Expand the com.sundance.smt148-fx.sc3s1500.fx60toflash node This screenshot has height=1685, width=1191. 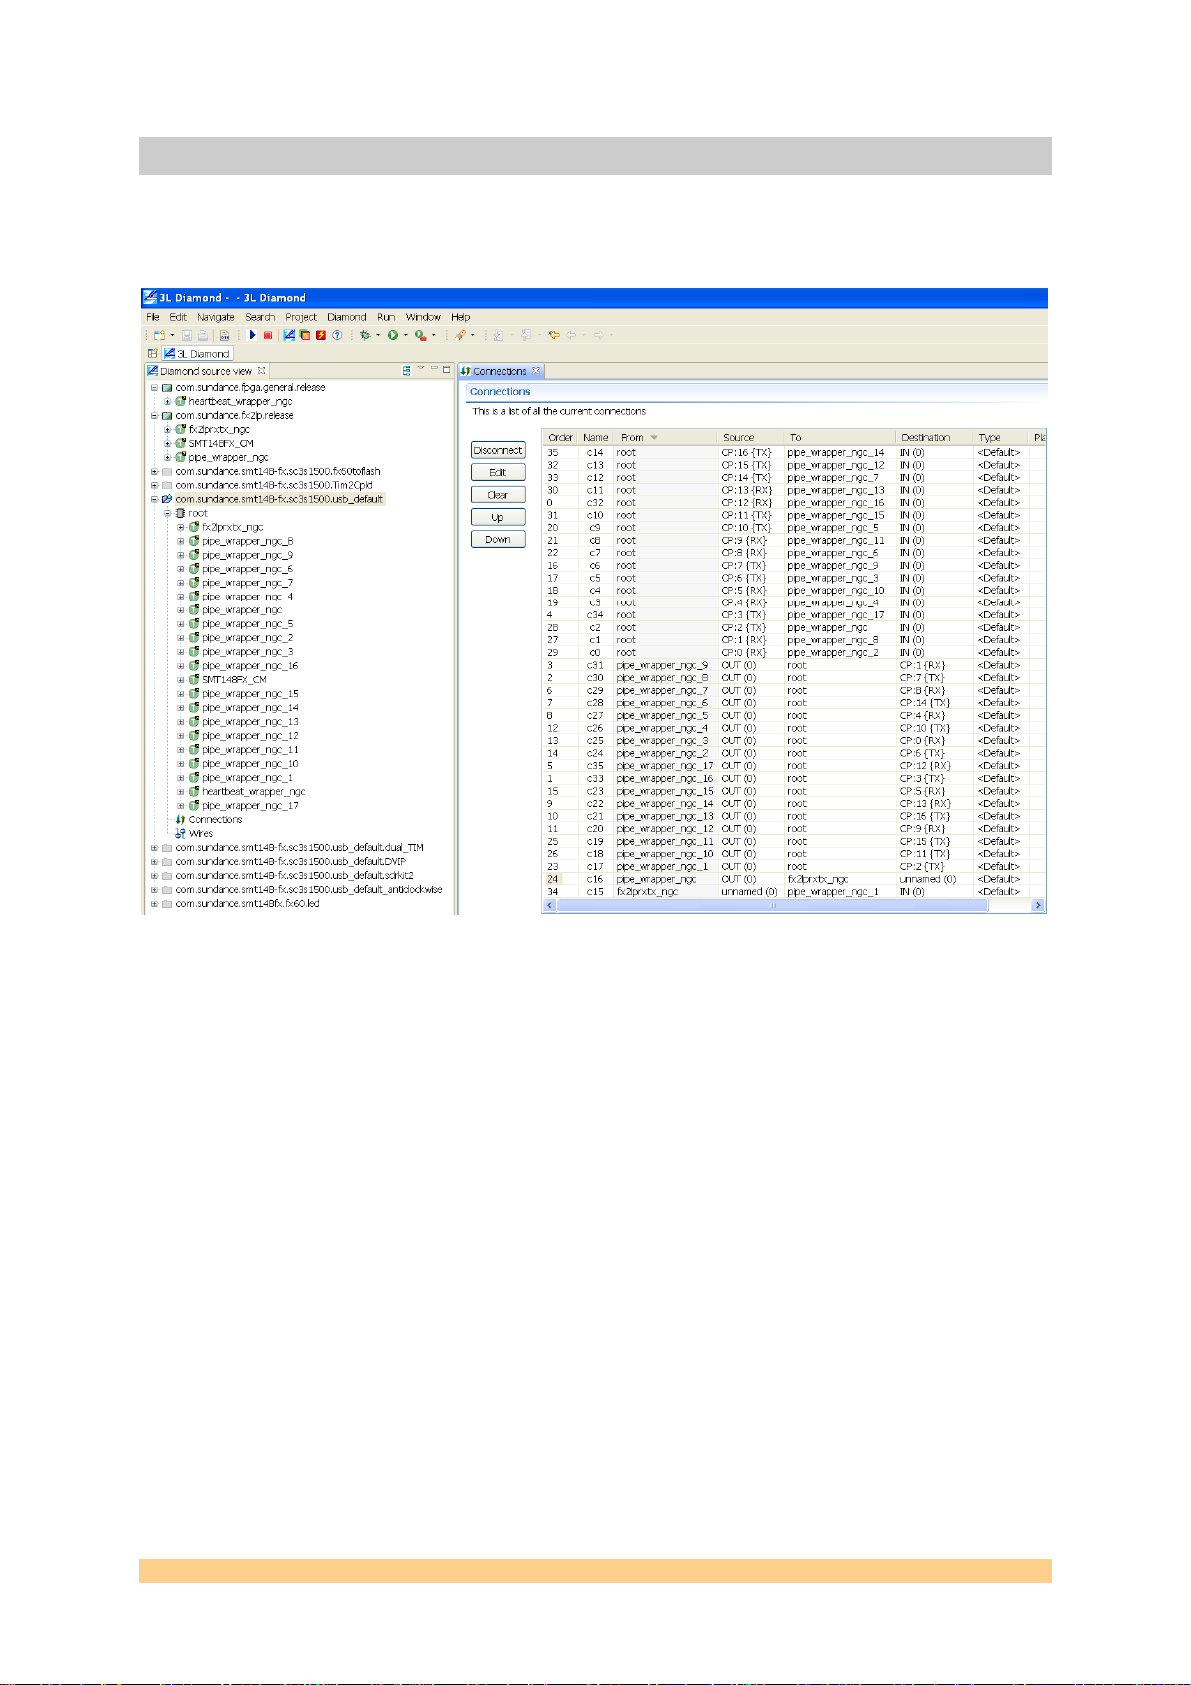click(154, 471)
